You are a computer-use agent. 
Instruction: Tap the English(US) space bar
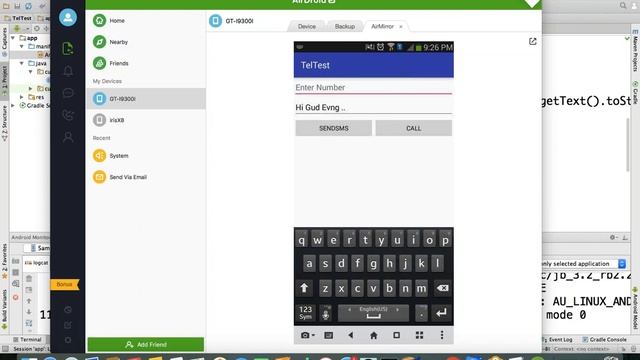point(373,313)
